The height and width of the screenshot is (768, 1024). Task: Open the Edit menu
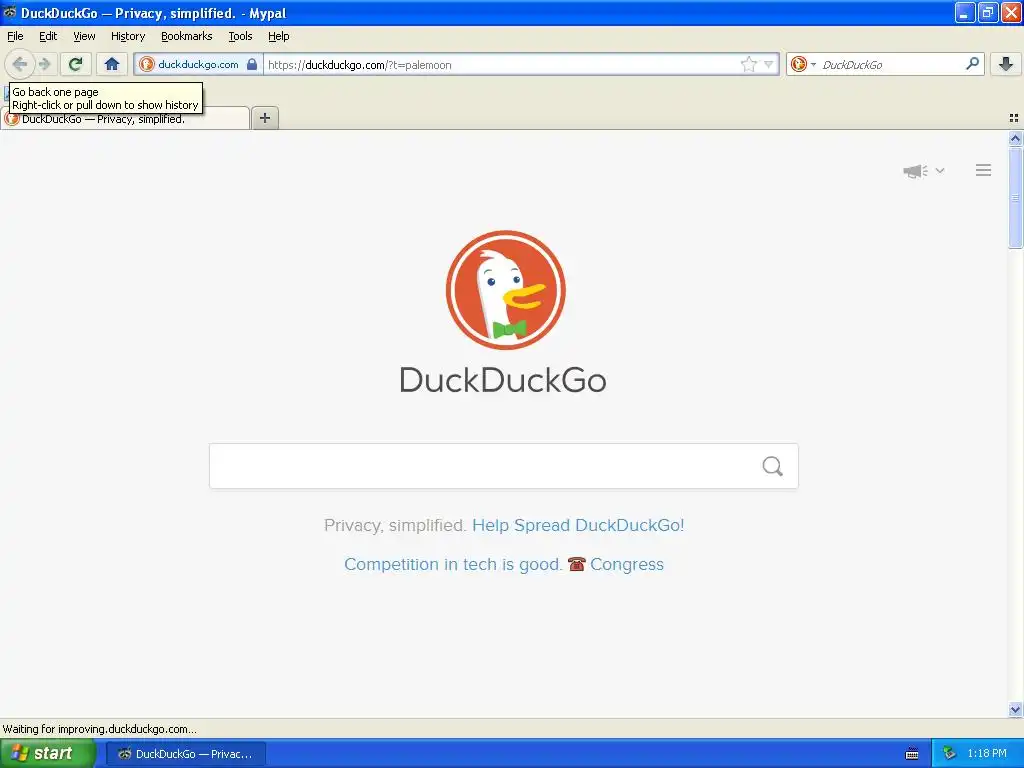[x=48, y=36]
